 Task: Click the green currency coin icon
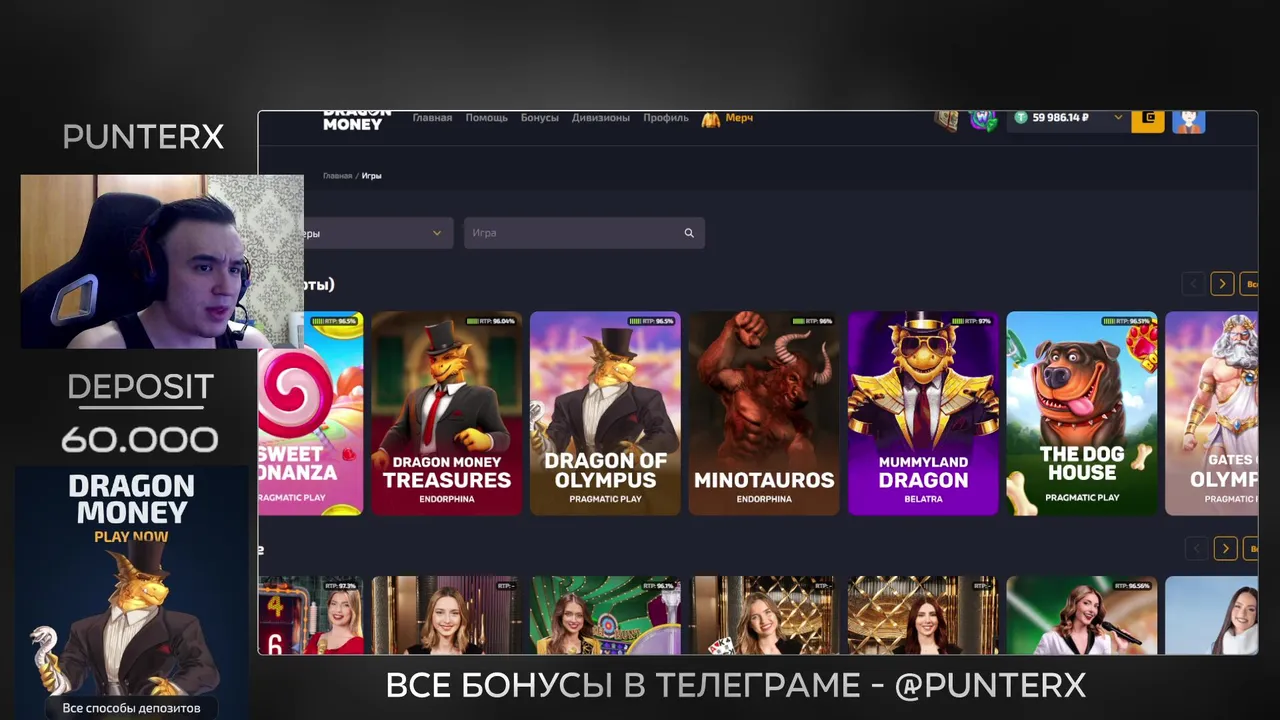[x=1020, y=118]
